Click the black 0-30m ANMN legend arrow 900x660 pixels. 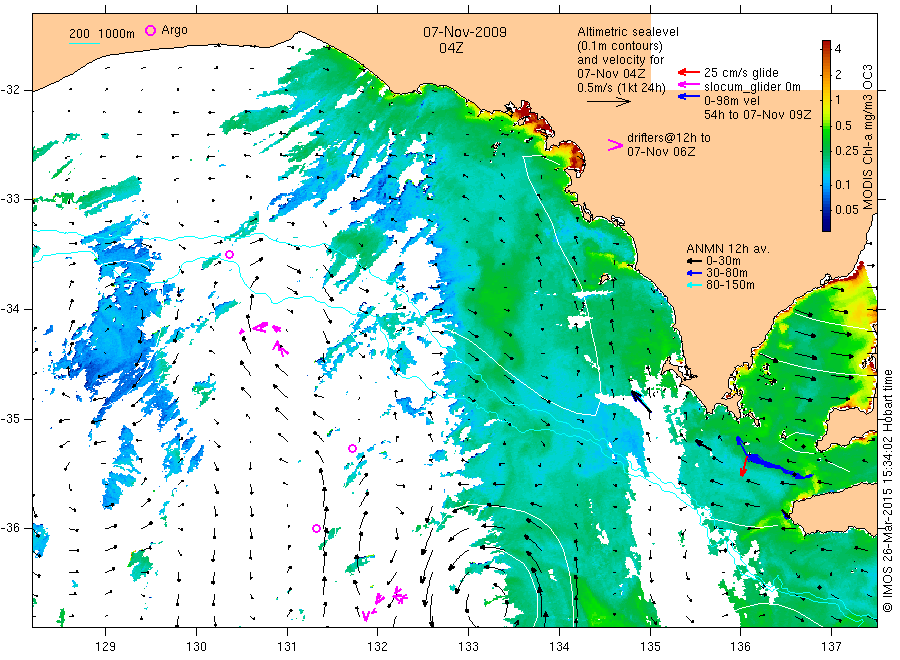point(694,261)
